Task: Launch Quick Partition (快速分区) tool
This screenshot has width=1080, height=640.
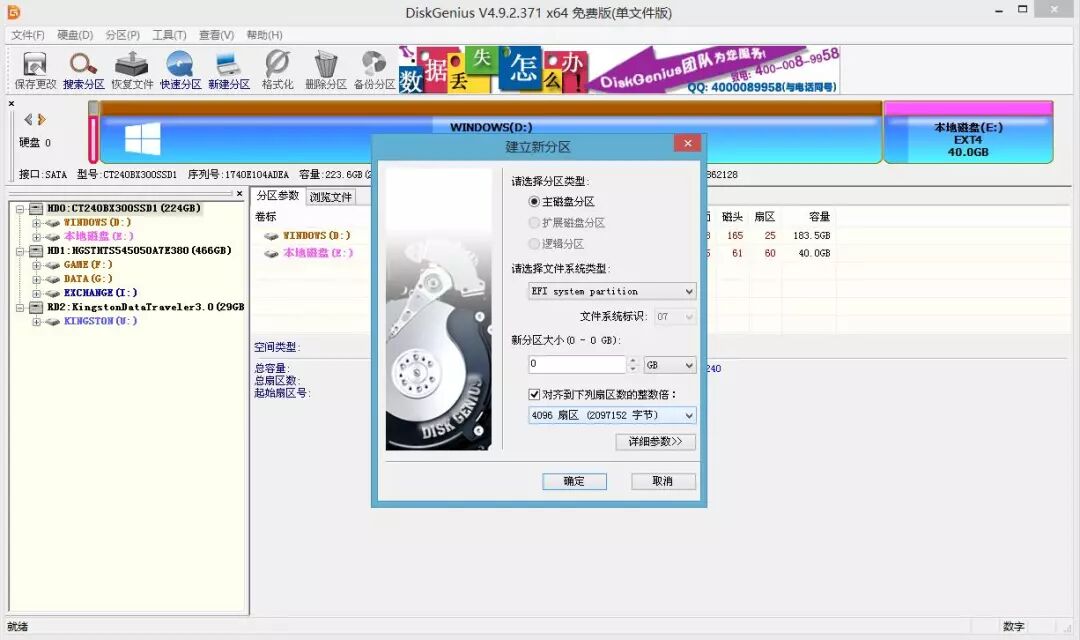Action: pyautogui.click(x=180, y=70)
